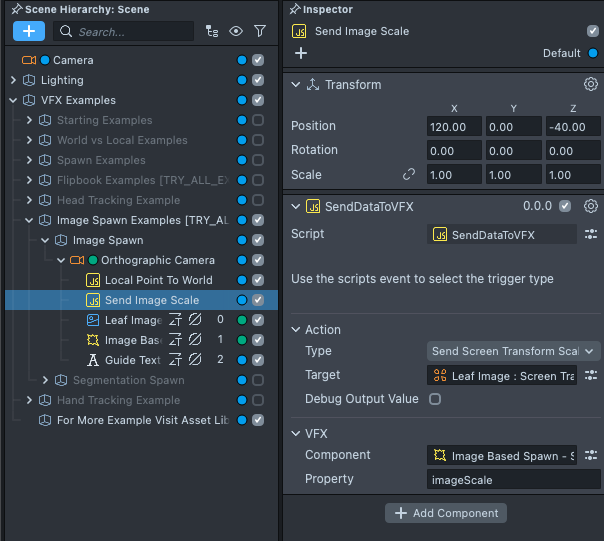This screenshot has width=604, height=541.
Task: Expand the Lighting tree item
Action: 13,80
